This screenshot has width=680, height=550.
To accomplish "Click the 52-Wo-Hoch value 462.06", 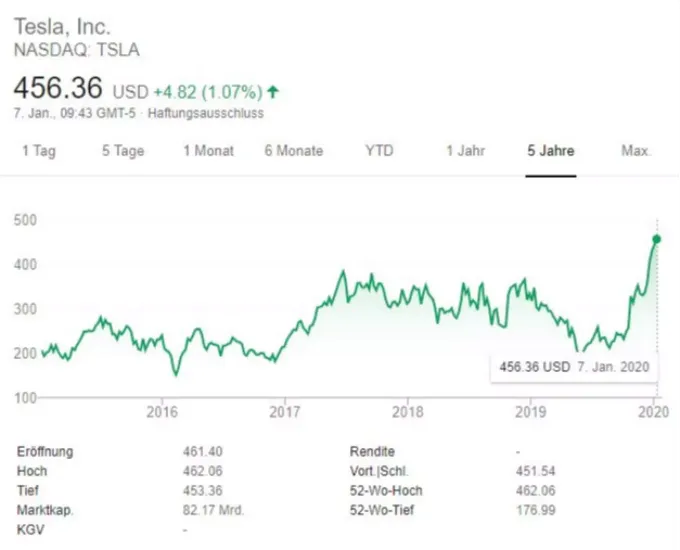I will [x=536, y=491].
